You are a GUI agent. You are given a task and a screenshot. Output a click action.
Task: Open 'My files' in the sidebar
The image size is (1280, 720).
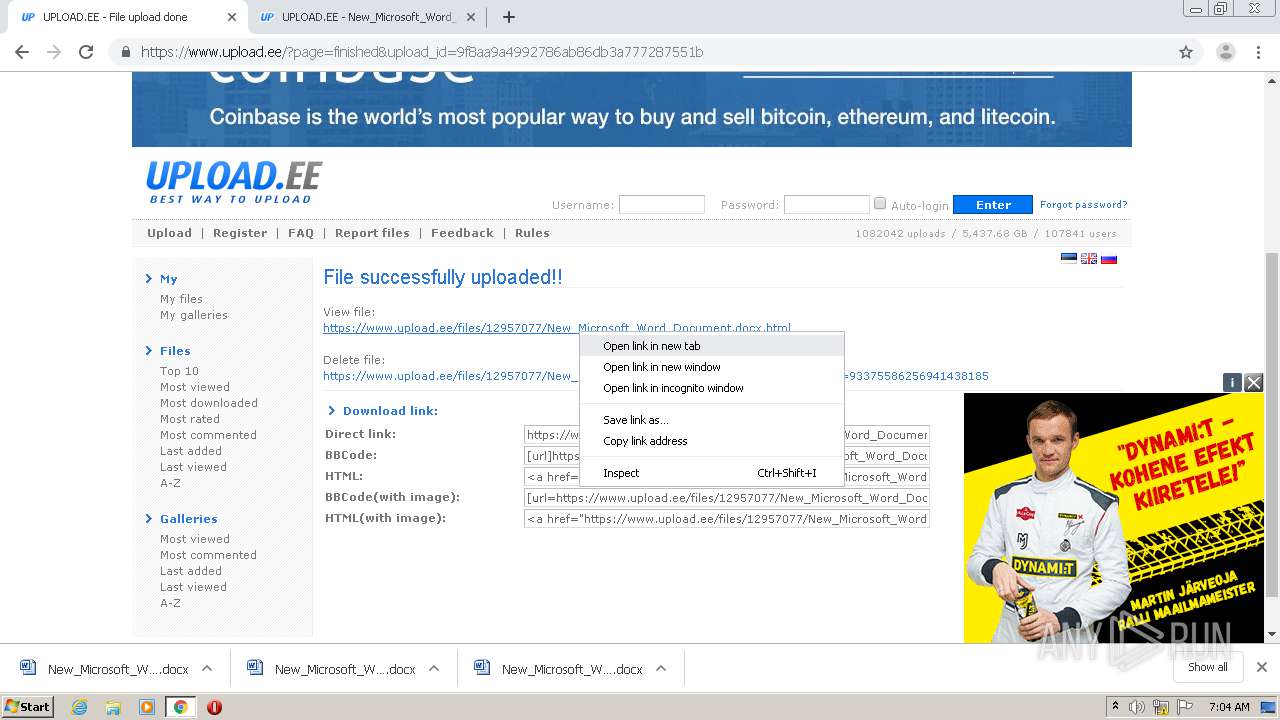click(x=181, y=299)
